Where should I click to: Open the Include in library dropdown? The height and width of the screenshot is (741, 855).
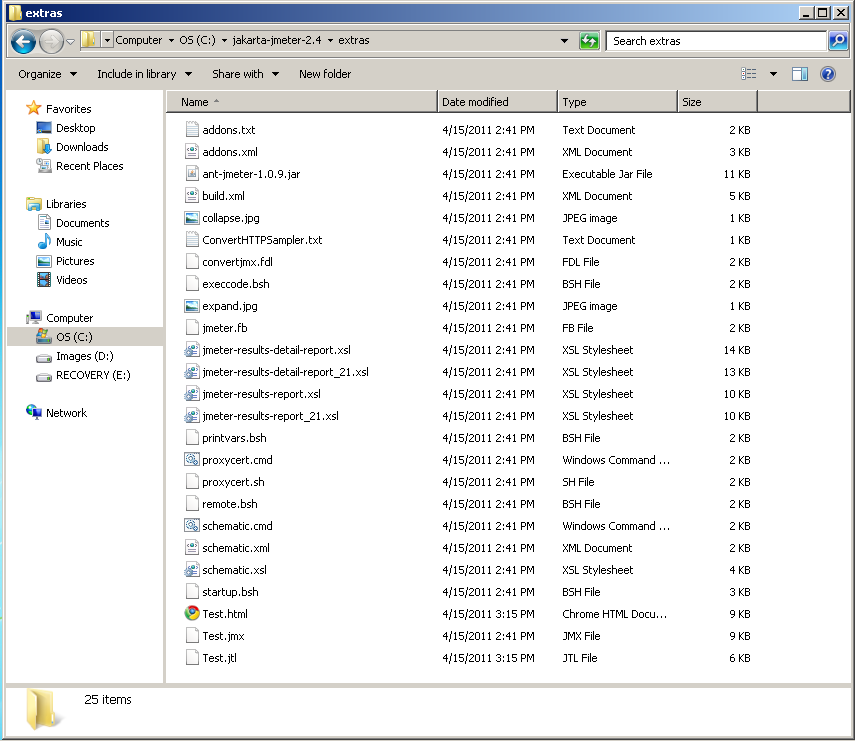click(x=144, y=74)
